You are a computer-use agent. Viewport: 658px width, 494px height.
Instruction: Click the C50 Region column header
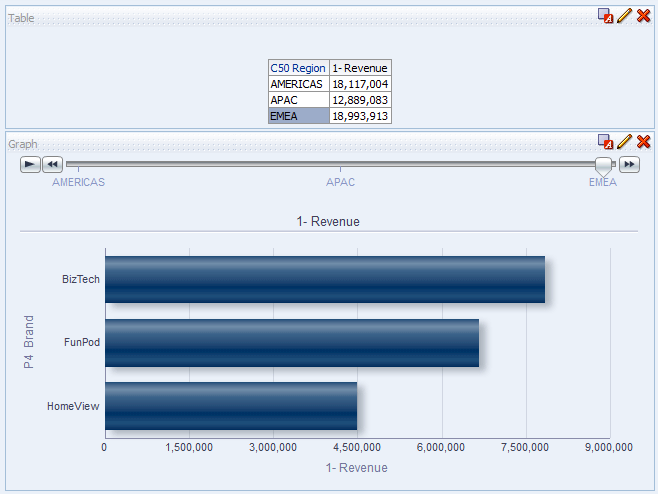coord(297,68)
